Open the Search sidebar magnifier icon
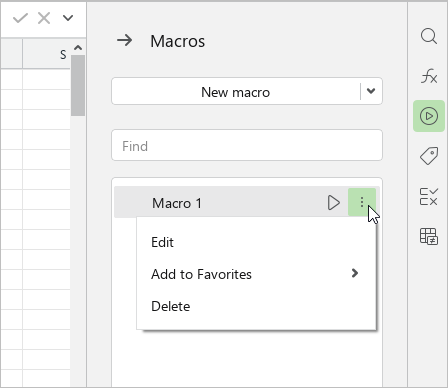This screenshot has height=388, width=448. pyautogui.click(x=429, y=36)
